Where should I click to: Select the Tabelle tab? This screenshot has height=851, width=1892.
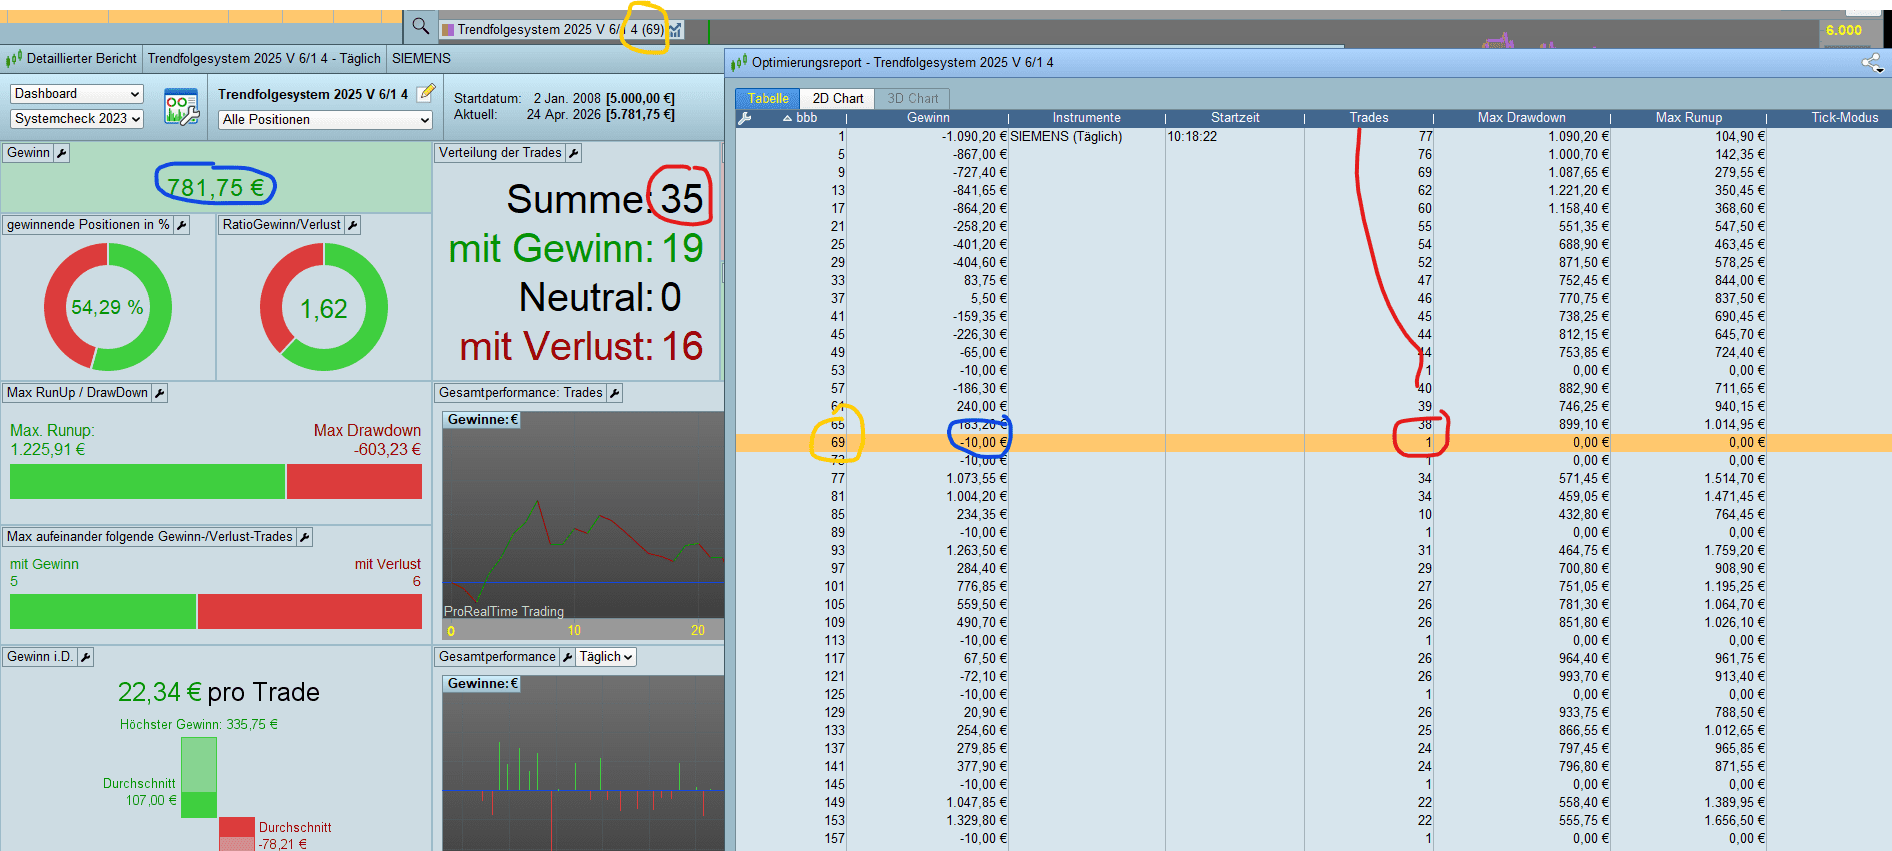(768, 98)
